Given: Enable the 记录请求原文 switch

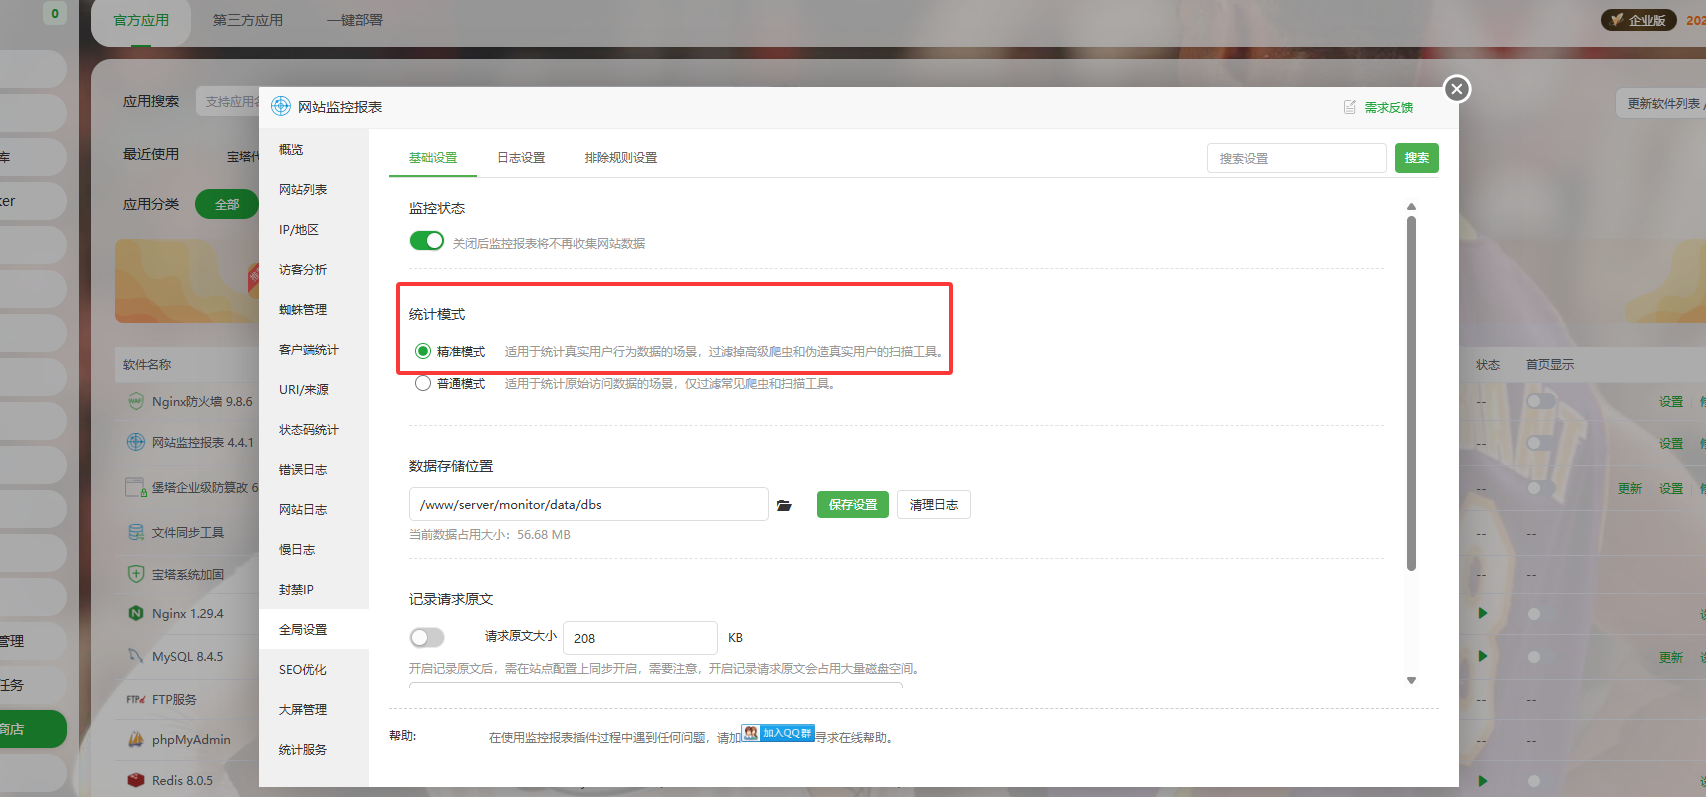Looking at the screenshot, I should (427, 637).
